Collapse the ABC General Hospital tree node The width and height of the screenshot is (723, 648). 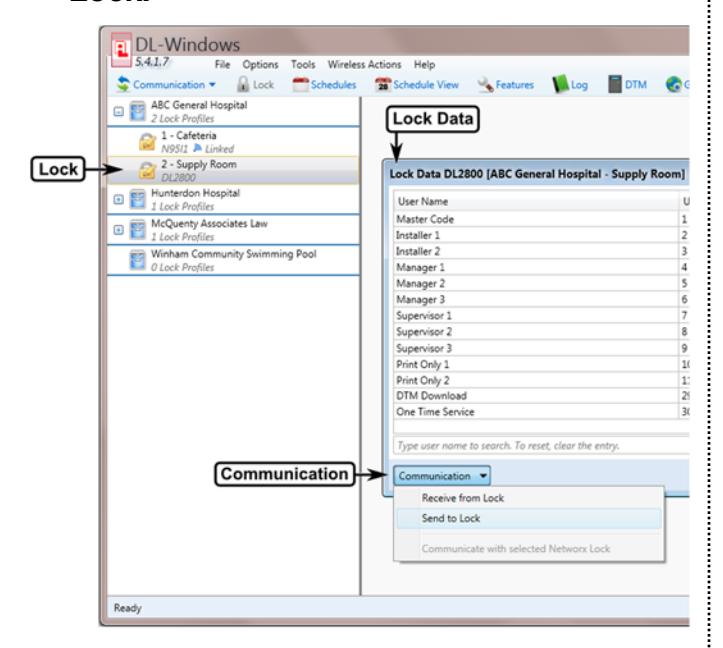coord(119,112)
